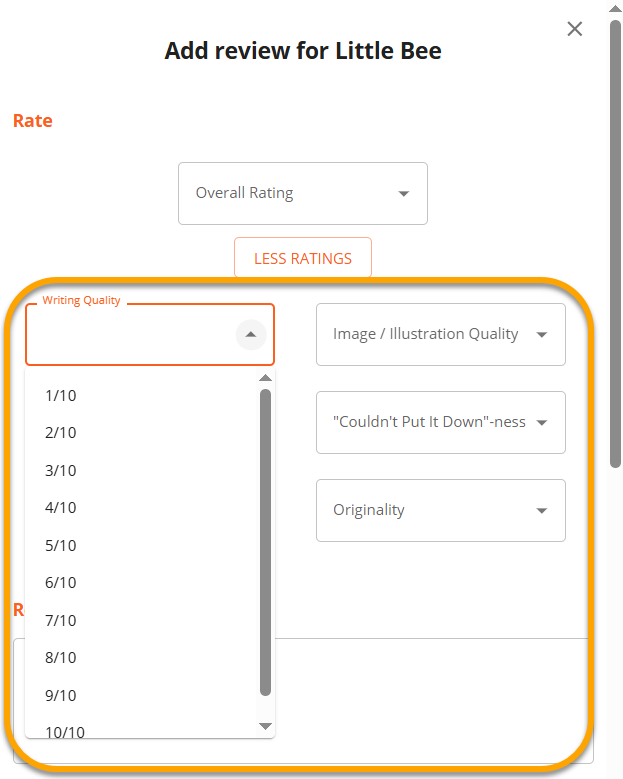Viewport: 623px width, 779px height.
Task: Click the list scrollbar up arrow
Action: (265, 378)
